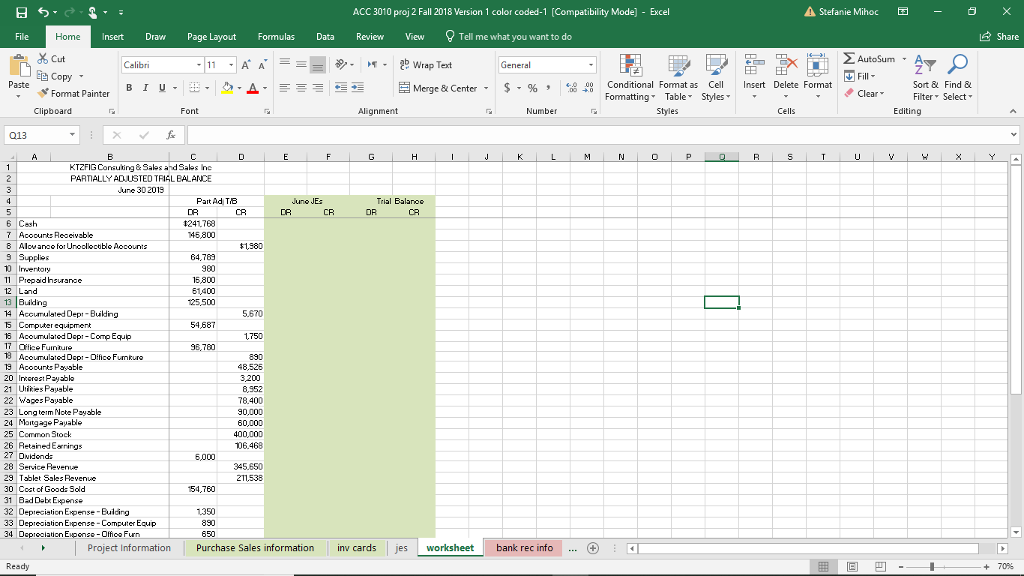Toggle Center horizontal alignment
The width and height of the screenshot is (1024, 576).
pos(301,88)
